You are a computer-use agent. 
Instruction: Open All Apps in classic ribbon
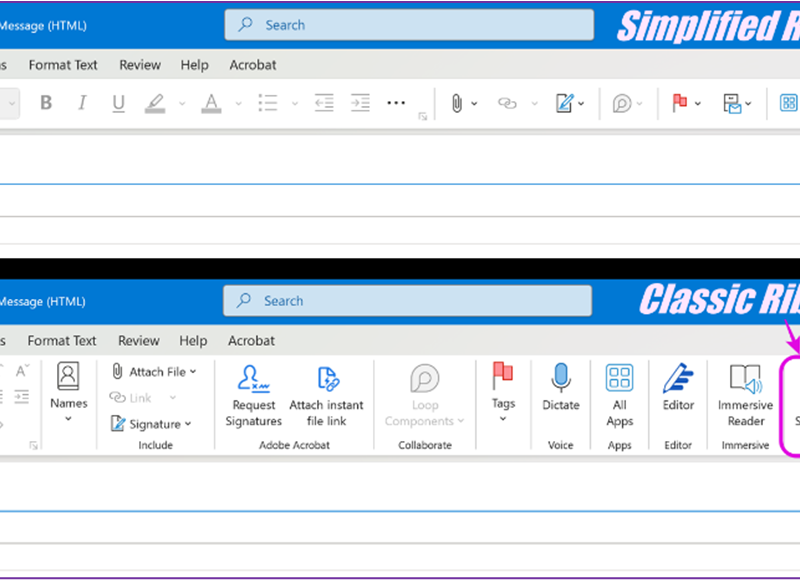[619, 394]
